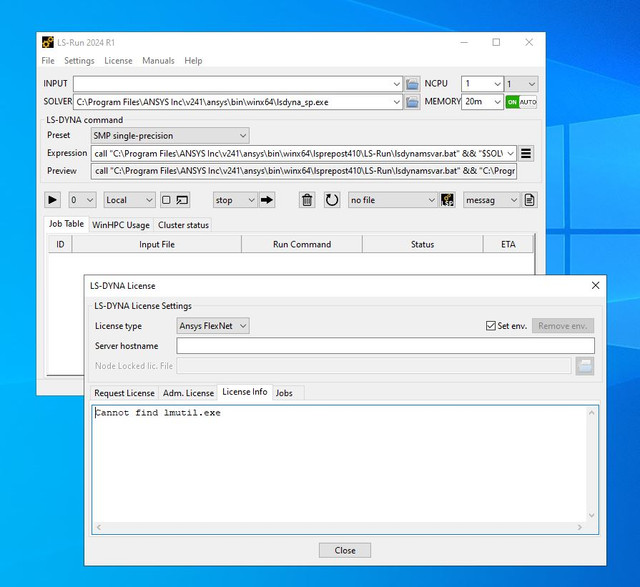Viewport: 640px width, 587px height.
Task: Open the no file dropdown
Action: (392, 200)
